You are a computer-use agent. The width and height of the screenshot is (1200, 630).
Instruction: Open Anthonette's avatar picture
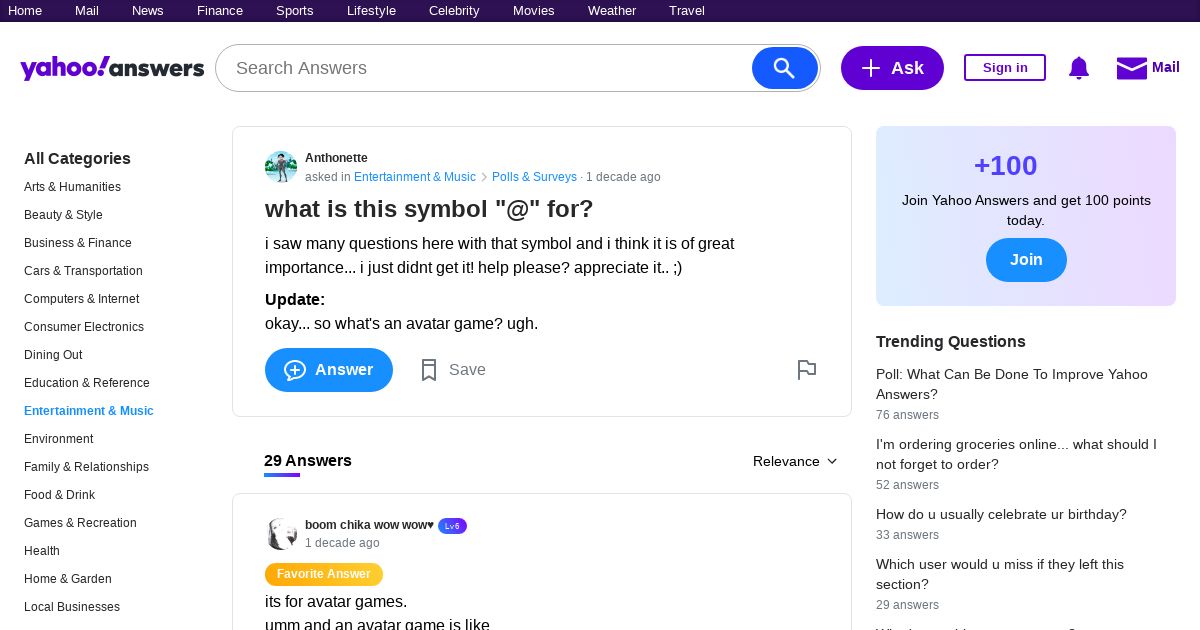click(x=281, y=167)
